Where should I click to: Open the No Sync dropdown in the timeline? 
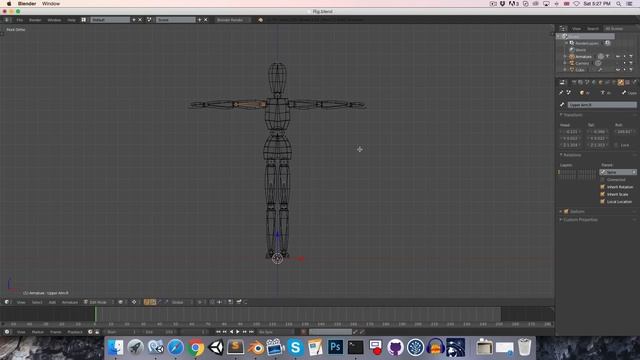(276, 332)
